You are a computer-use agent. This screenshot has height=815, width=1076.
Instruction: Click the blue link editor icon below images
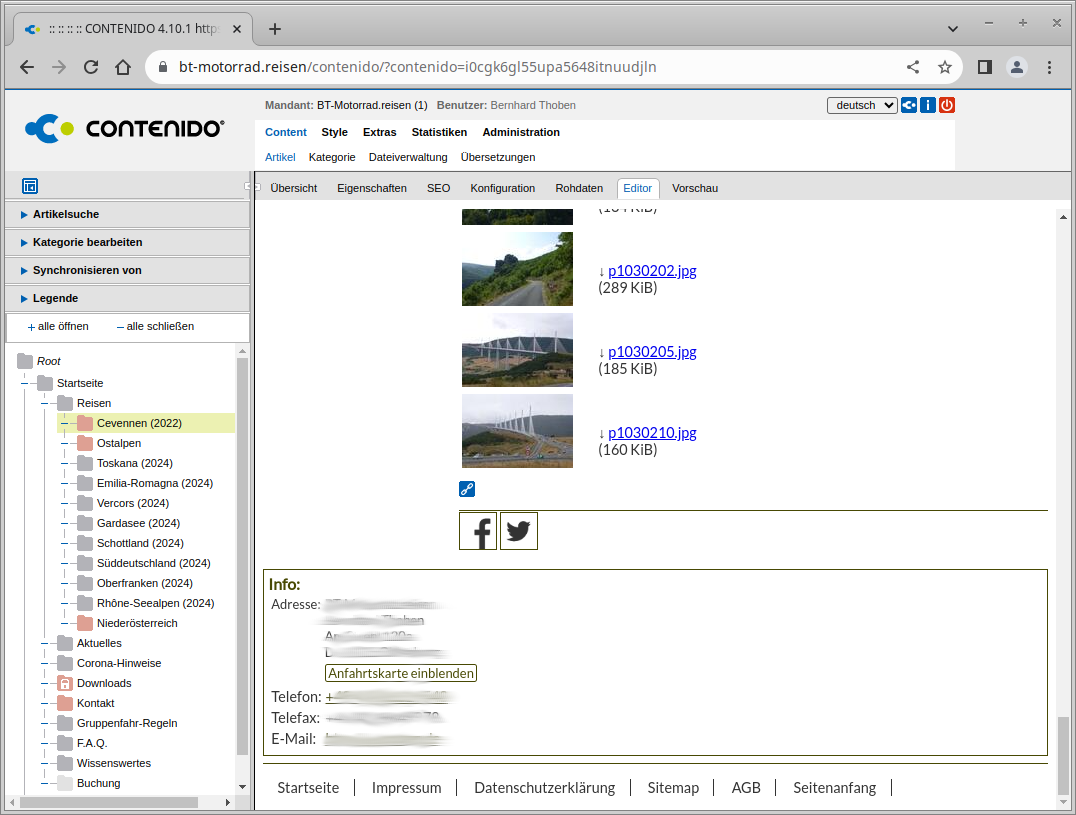click(467, 489)
